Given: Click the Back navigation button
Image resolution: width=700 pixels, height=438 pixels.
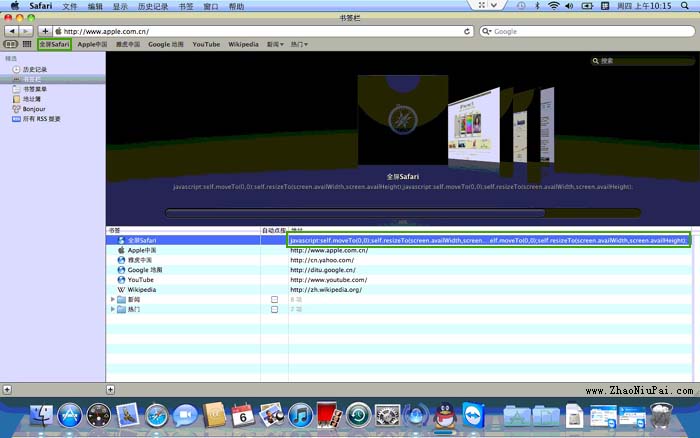Looking at the screenshot, I should 12,31.
